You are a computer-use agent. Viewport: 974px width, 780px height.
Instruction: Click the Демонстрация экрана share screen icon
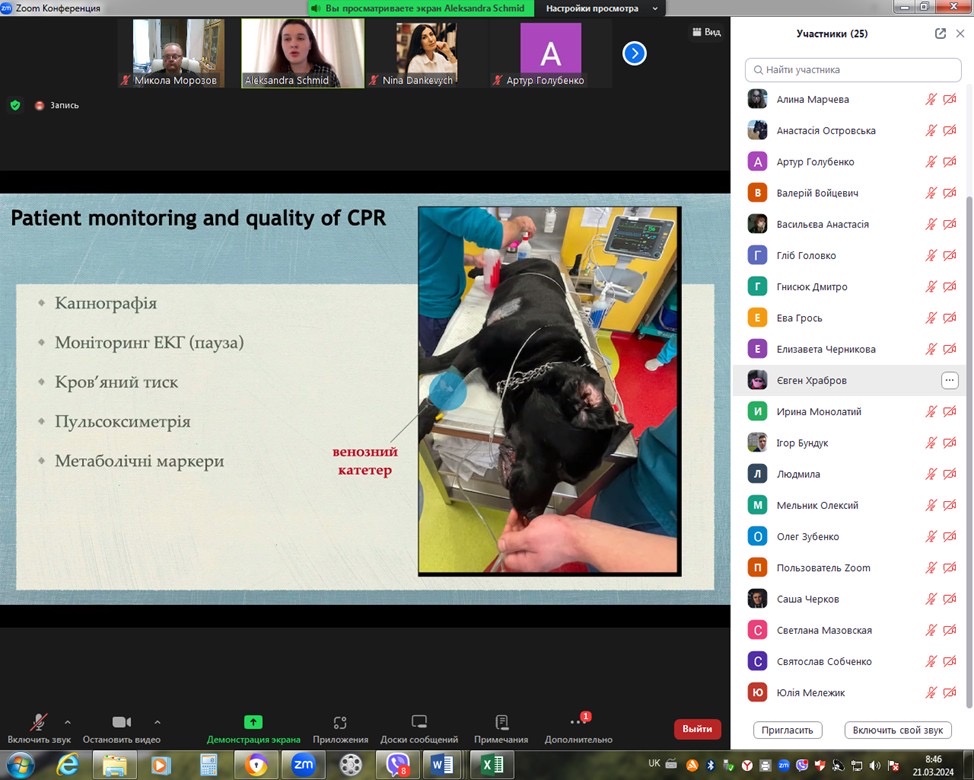pyautogui.click(x=253, y=722)
